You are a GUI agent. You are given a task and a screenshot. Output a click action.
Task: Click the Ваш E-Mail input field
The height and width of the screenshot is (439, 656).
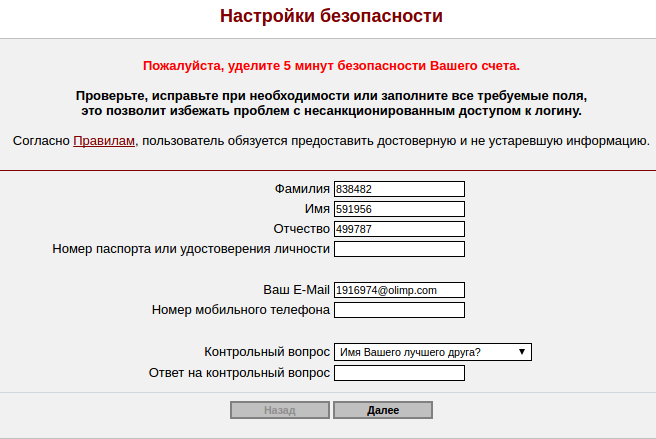click(x=399, y=290)
